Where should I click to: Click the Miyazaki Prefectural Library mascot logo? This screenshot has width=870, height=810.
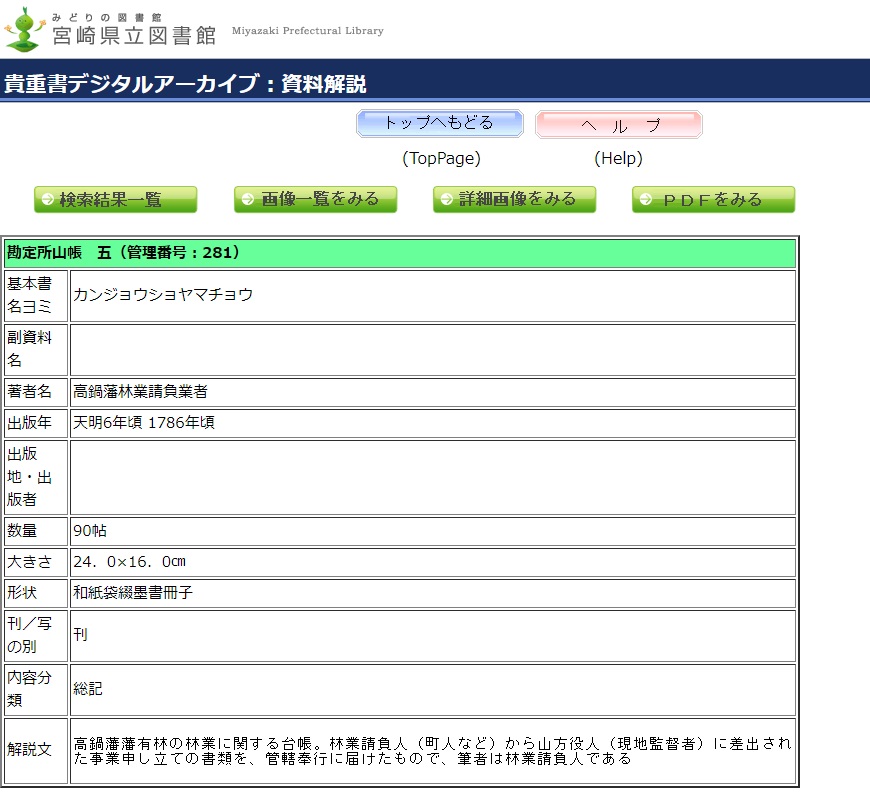pyautogui.click(x=24, y=30)
